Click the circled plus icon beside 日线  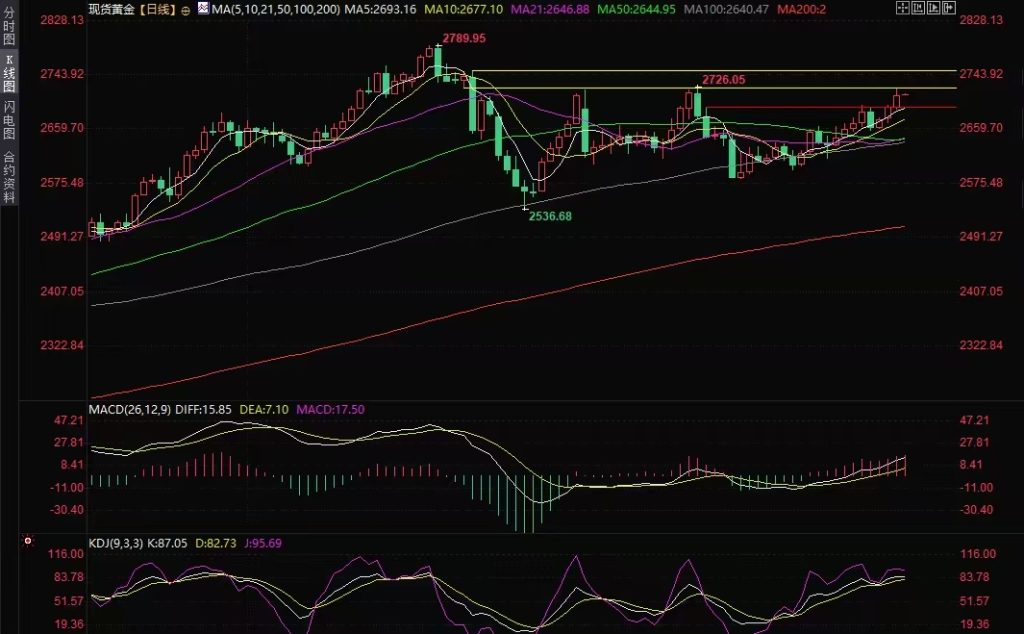point(186,10)
